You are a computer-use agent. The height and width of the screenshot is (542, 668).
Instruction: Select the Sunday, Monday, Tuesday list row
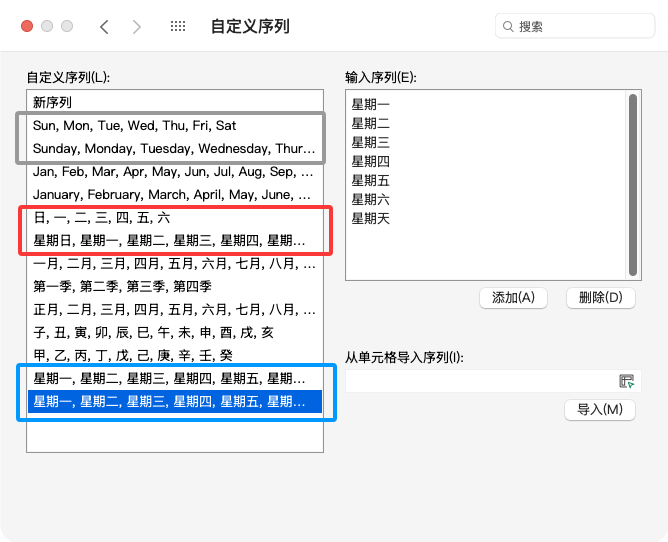click(175, 148)
